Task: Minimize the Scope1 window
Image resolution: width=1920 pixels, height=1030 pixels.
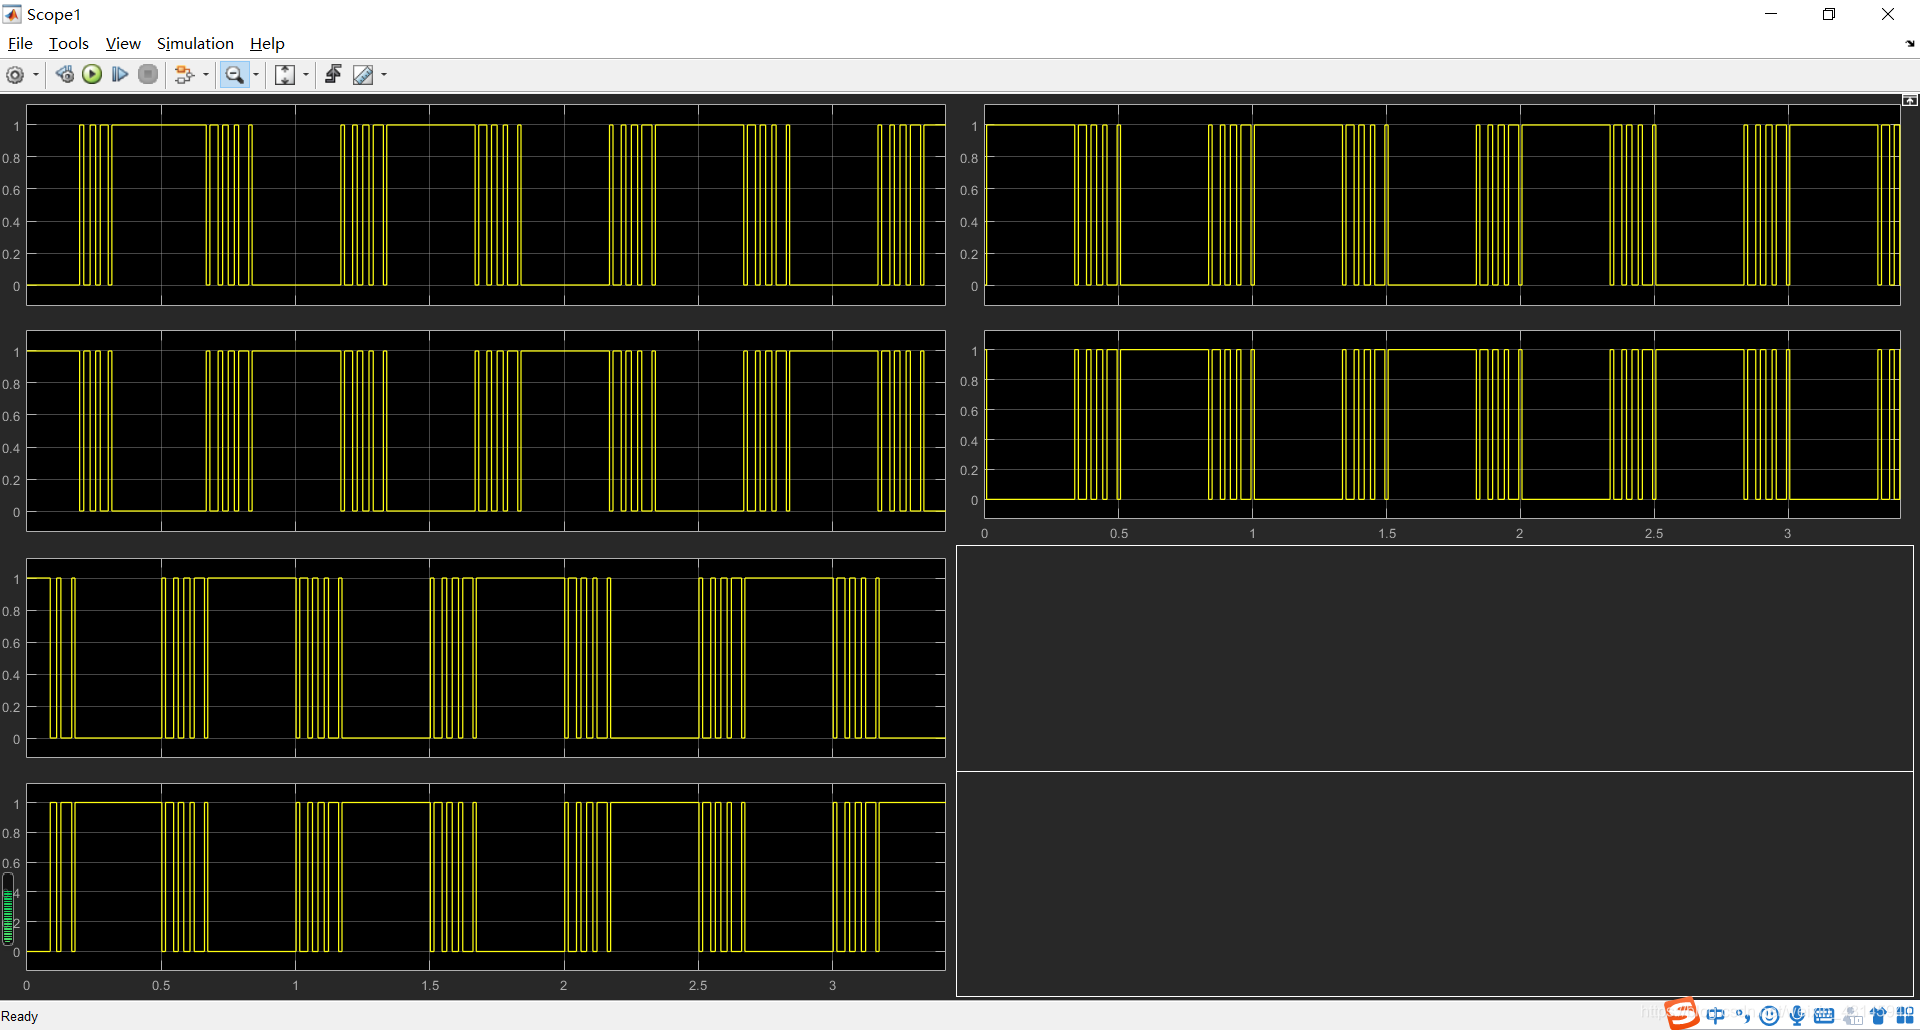Action: coord(1771,14)
